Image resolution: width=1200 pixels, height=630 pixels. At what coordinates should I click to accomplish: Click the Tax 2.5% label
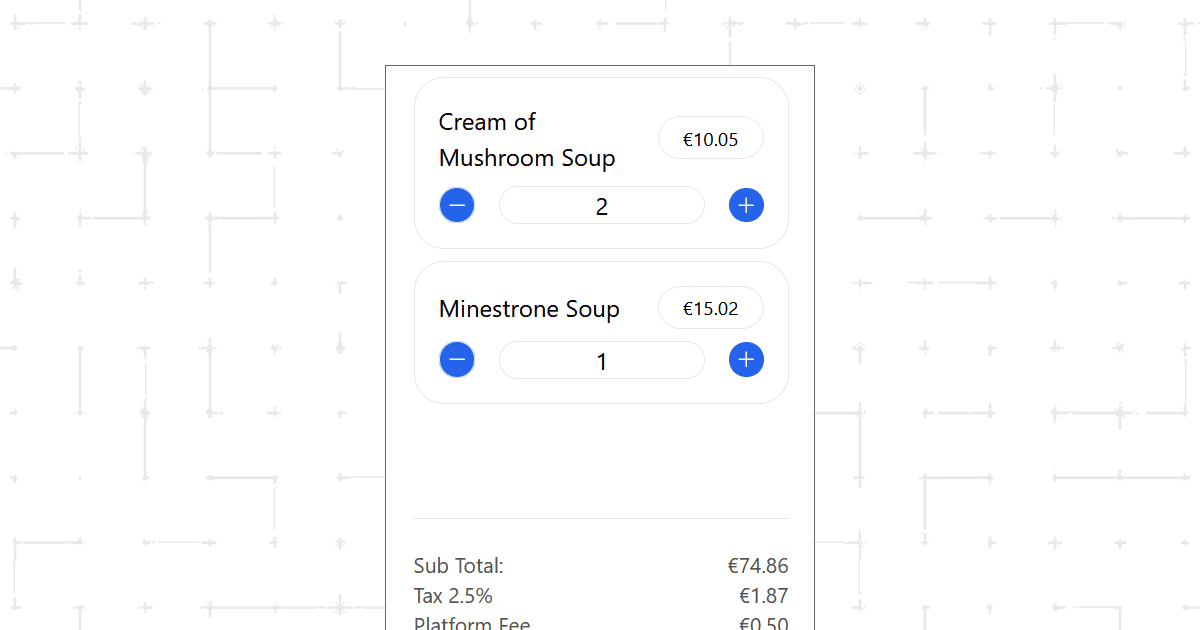tap(453, 596)
